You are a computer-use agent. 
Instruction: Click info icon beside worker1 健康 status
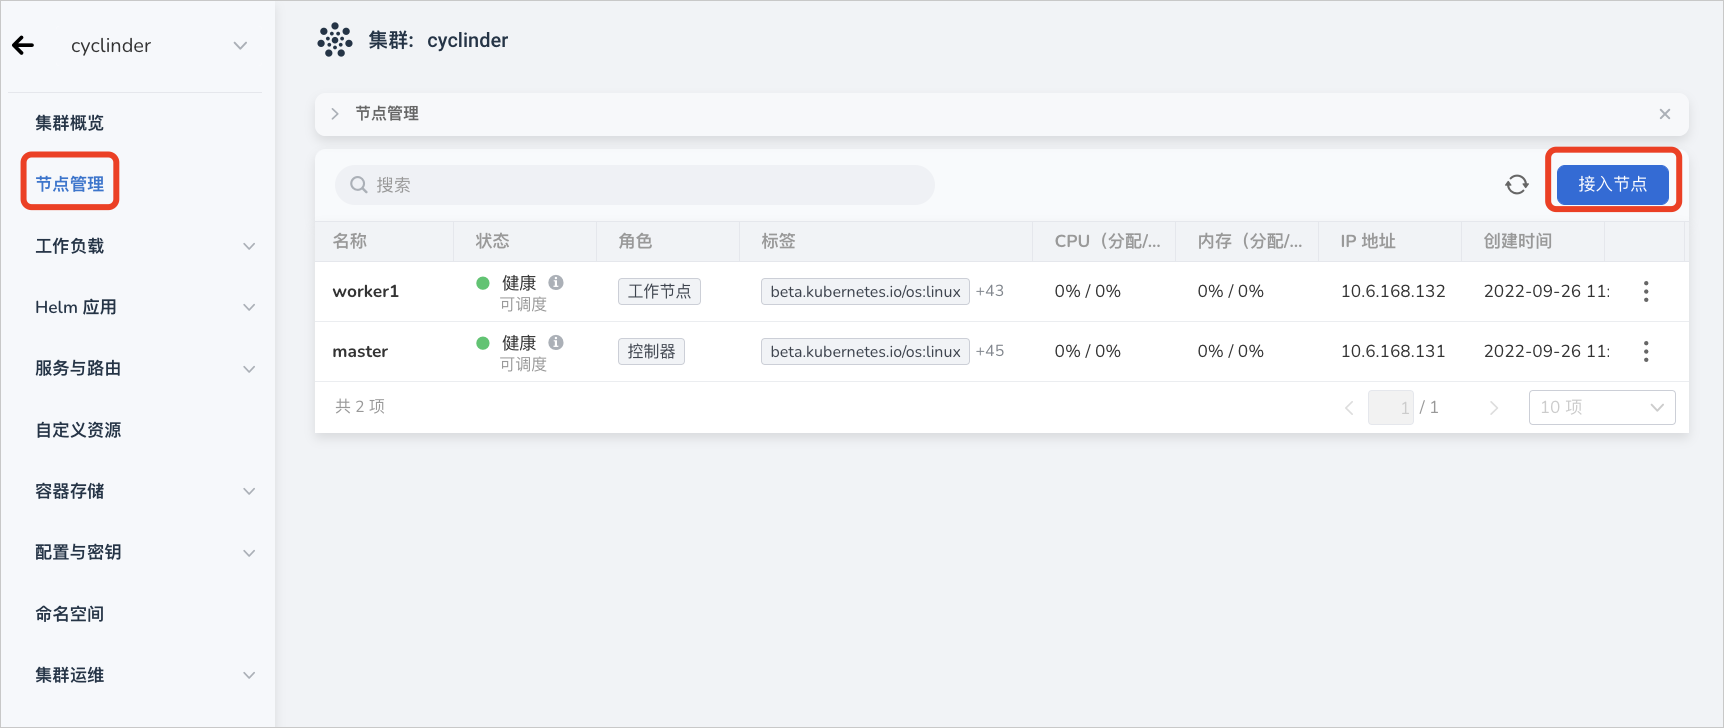[556, 282]
